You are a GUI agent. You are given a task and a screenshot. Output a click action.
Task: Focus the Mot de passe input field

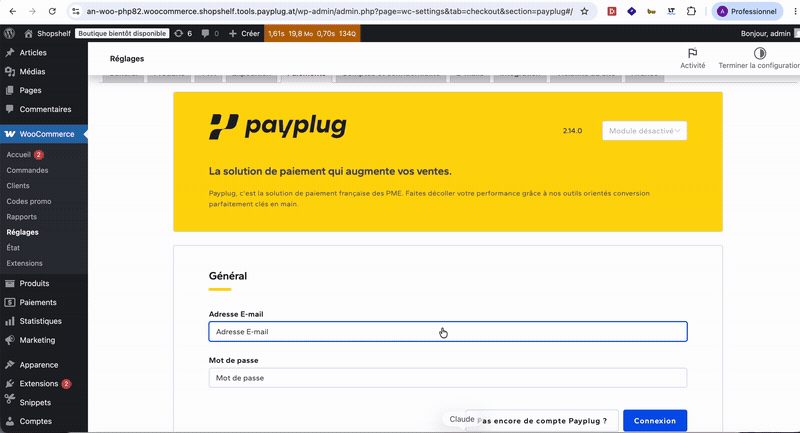pos(448,378)
